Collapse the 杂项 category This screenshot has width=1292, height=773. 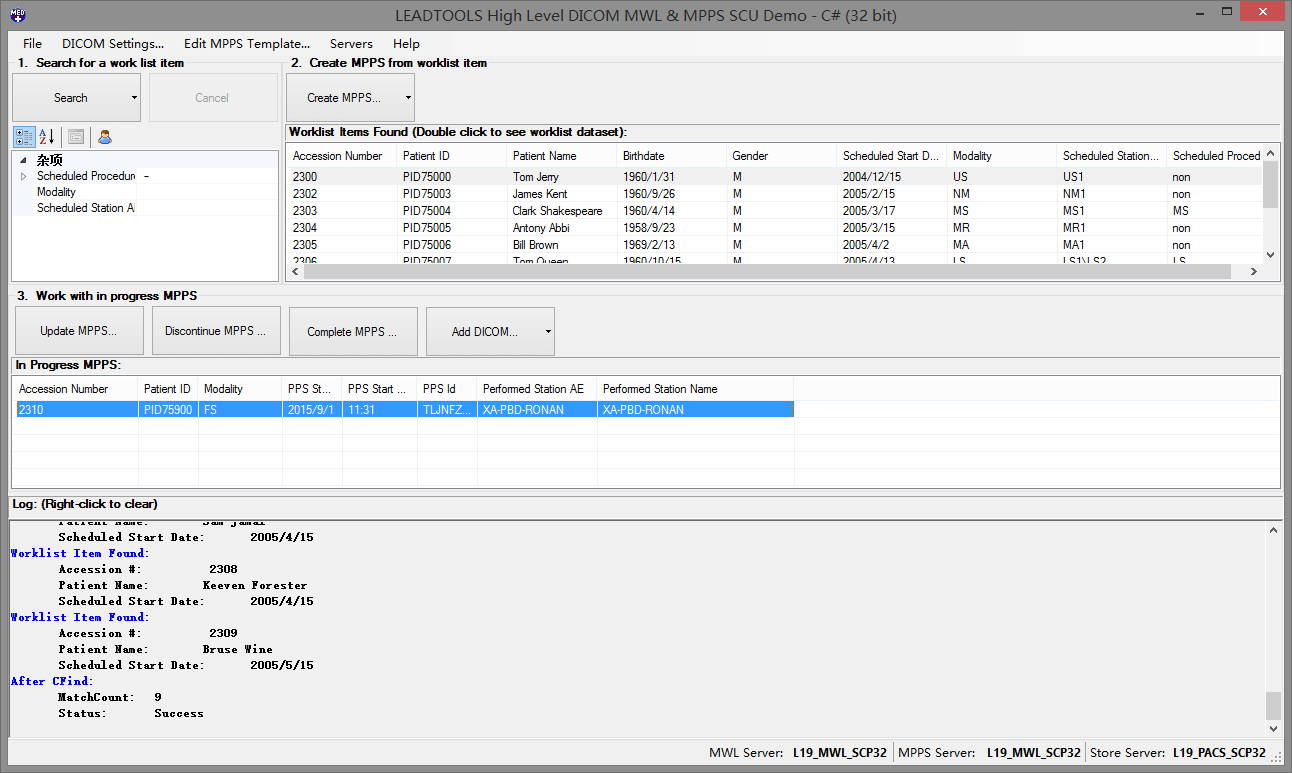coord(24,160)
